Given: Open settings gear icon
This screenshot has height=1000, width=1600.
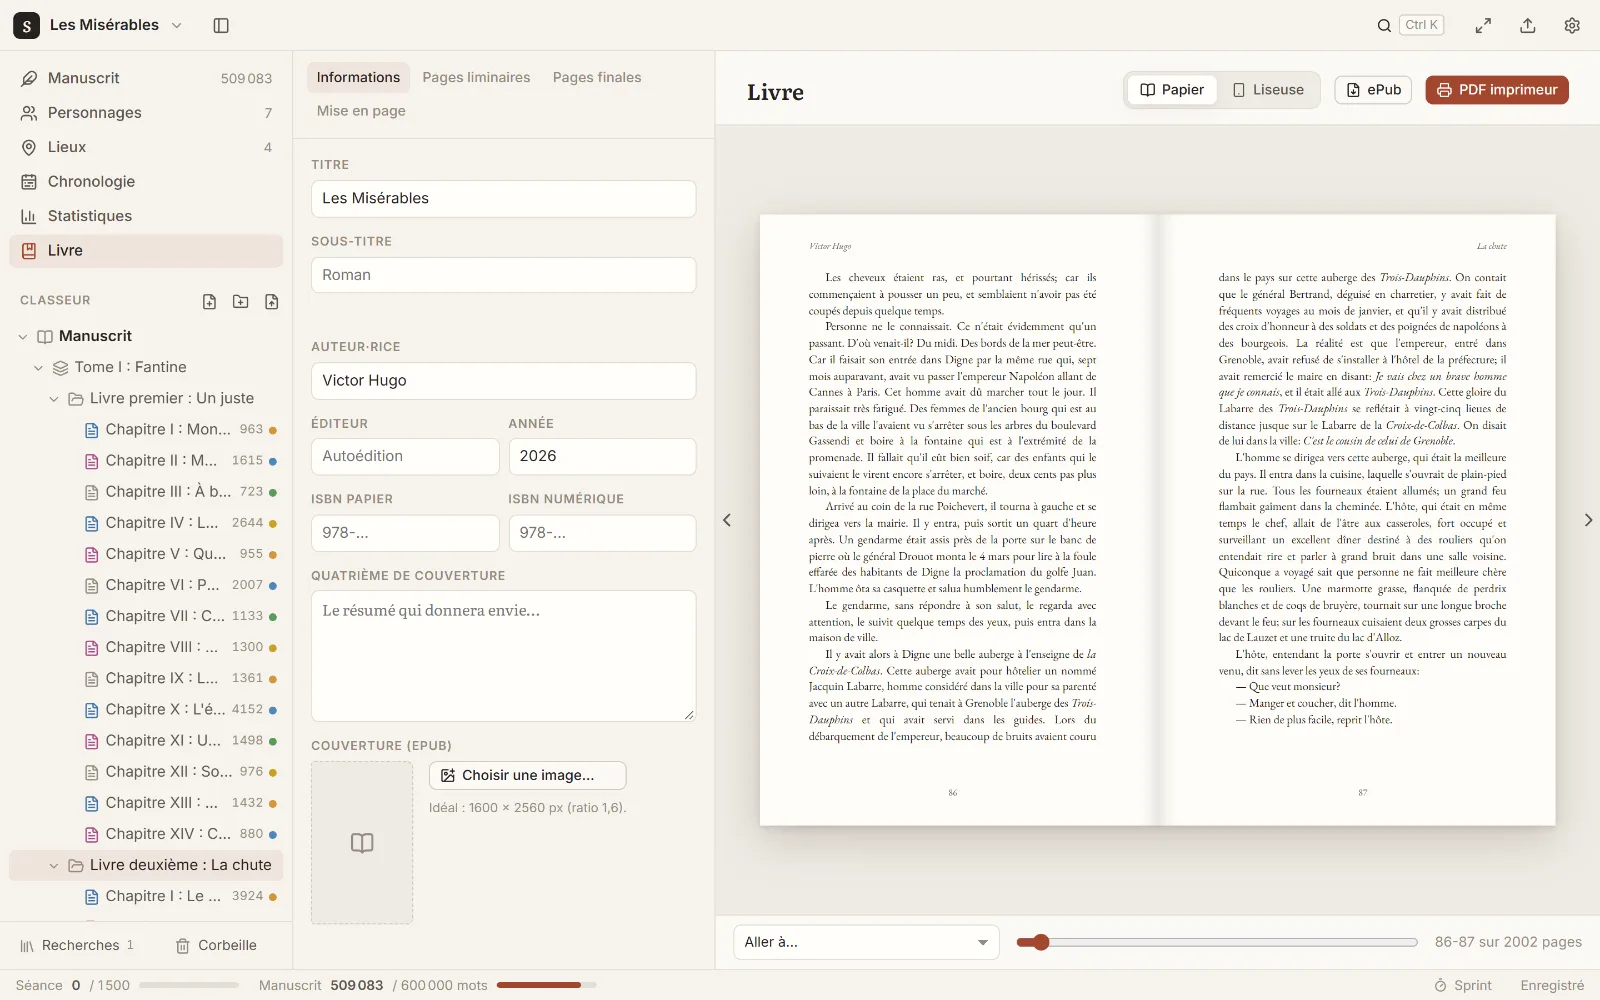Looking at the screenshot, I should coord(1572,25).
